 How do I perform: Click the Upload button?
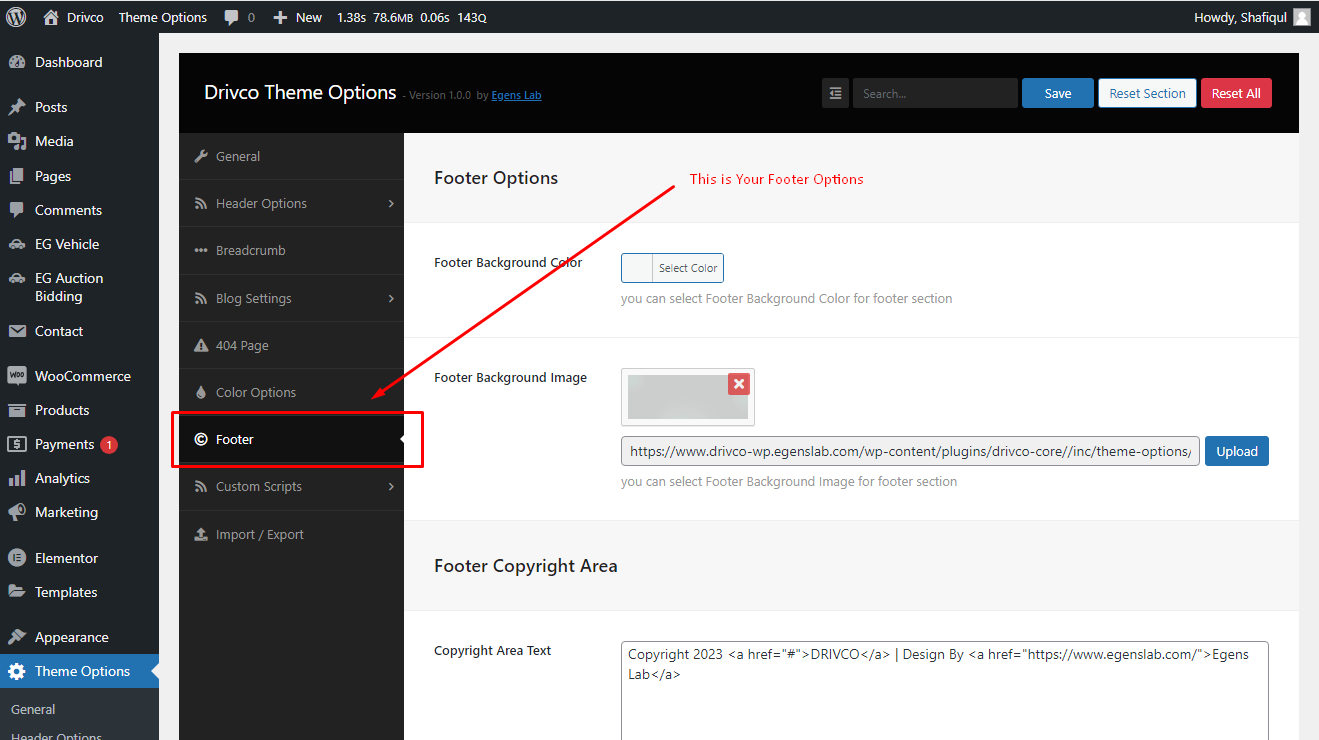(1237, 451)
